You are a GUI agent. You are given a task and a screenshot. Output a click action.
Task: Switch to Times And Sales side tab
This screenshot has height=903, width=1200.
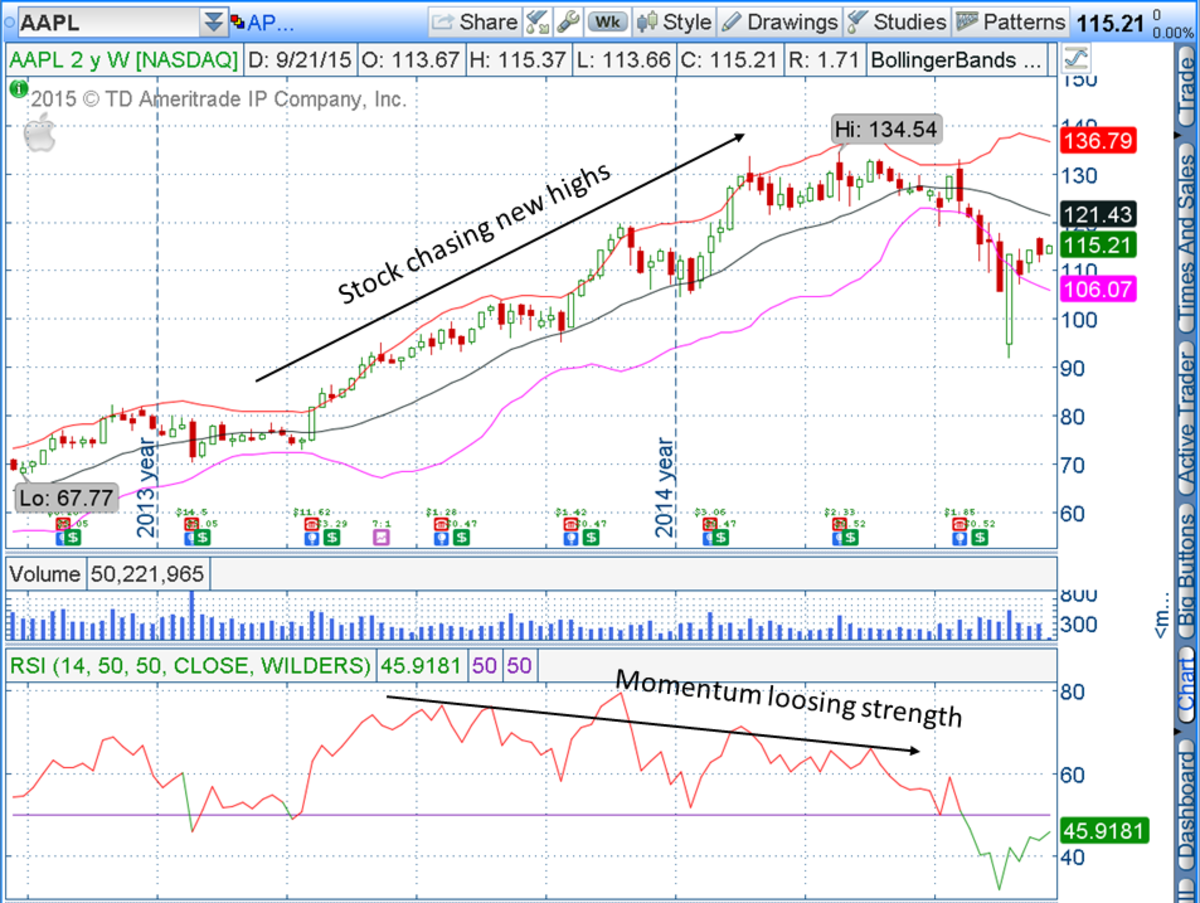click(1186, 238)
